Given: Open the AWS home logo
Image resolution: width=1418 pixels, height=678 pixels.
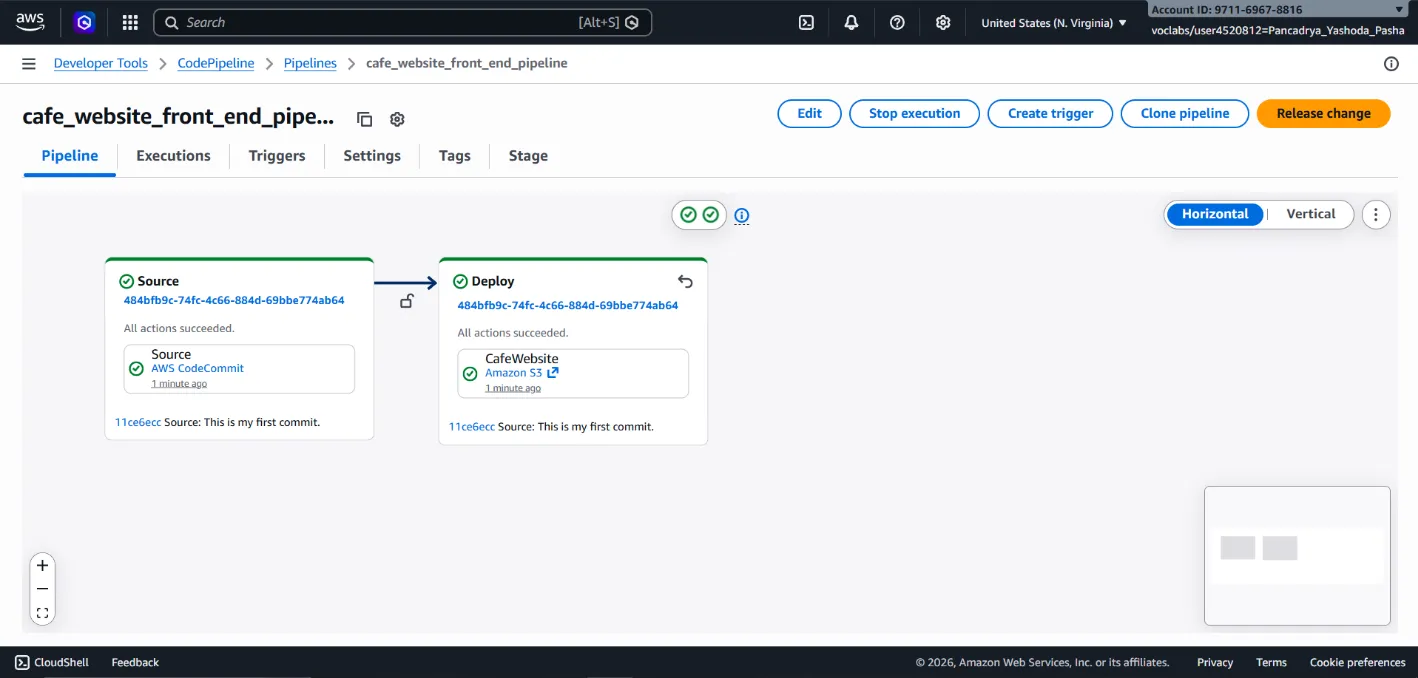Looking at the screenshot, I should [30, 21].
